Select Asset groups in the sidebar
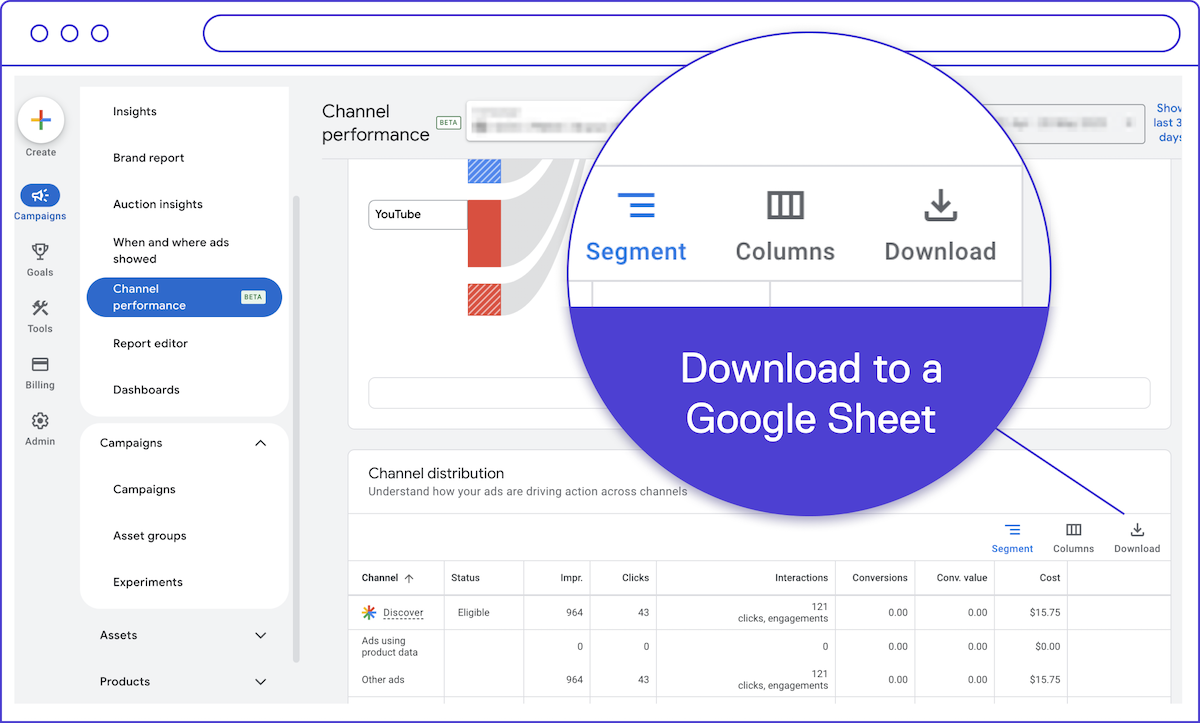Viewport: 1200px width, 723px height. (x=149, y=536)
